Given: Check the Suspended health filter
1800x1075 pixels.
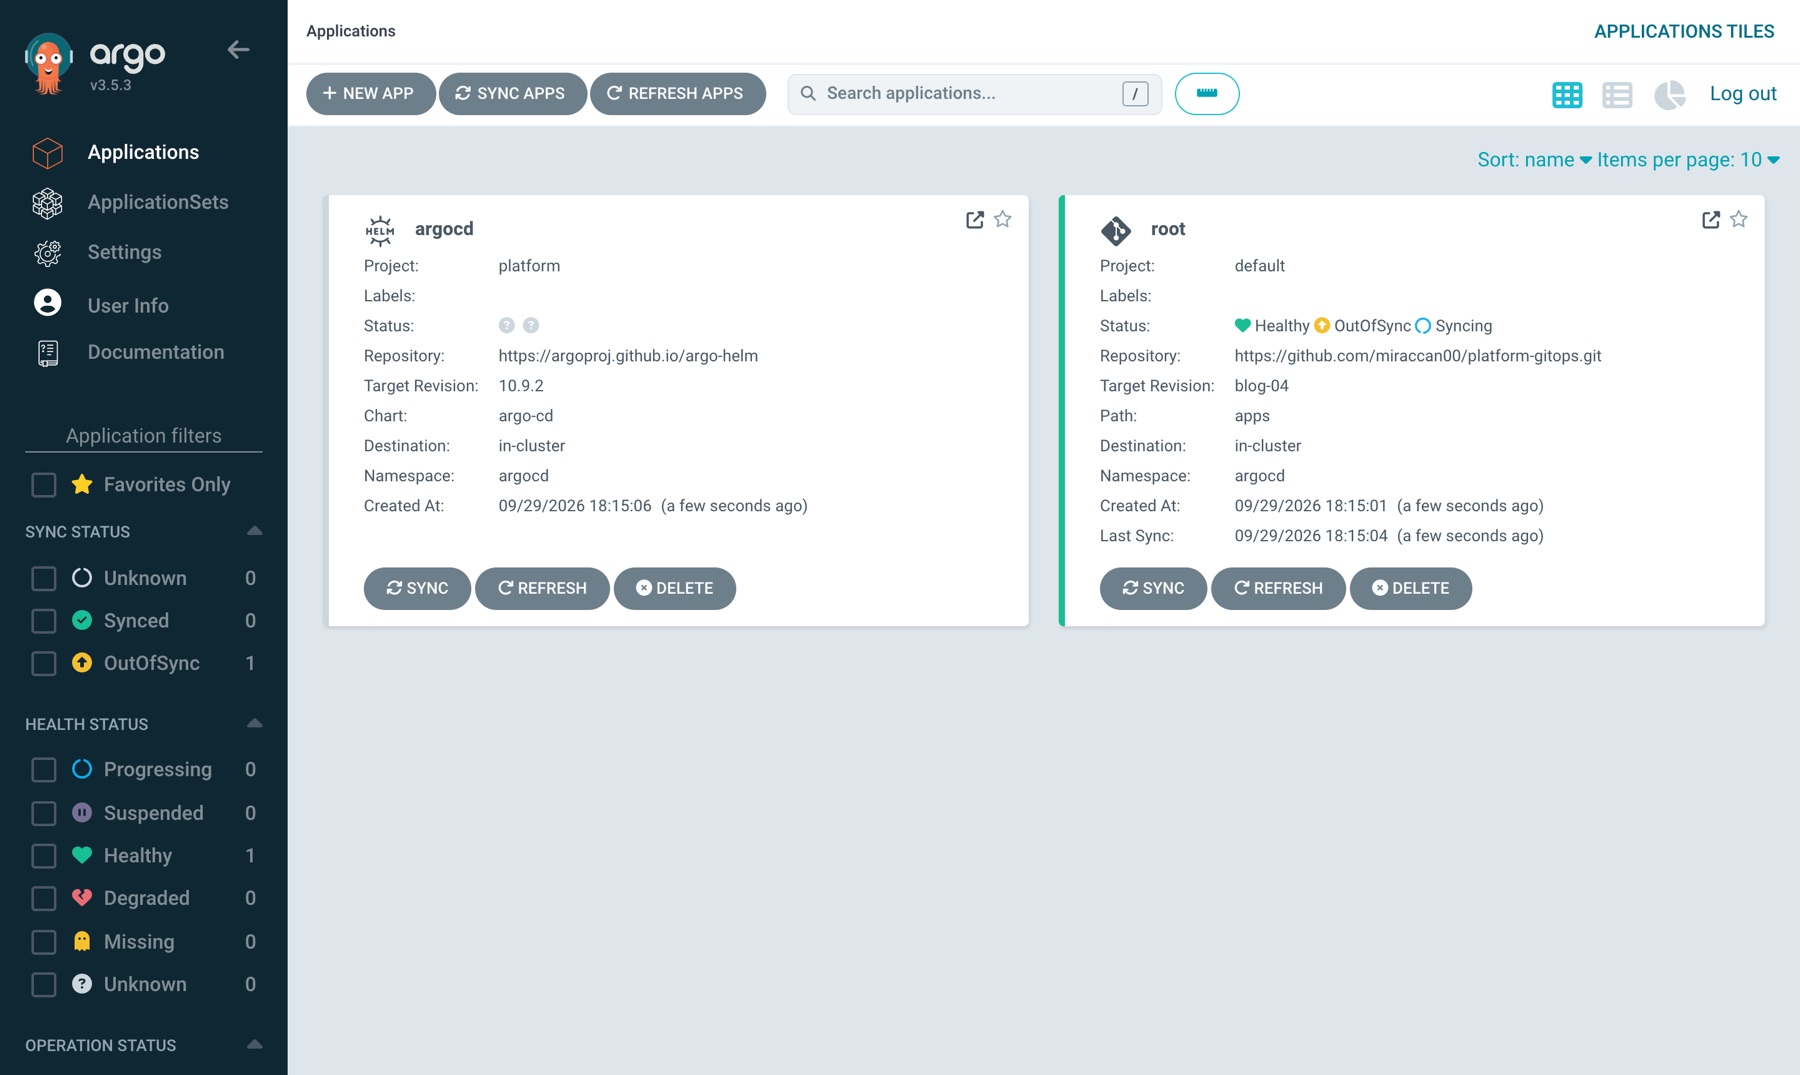Looking at the screenshot, I should [x=44, y=814].
